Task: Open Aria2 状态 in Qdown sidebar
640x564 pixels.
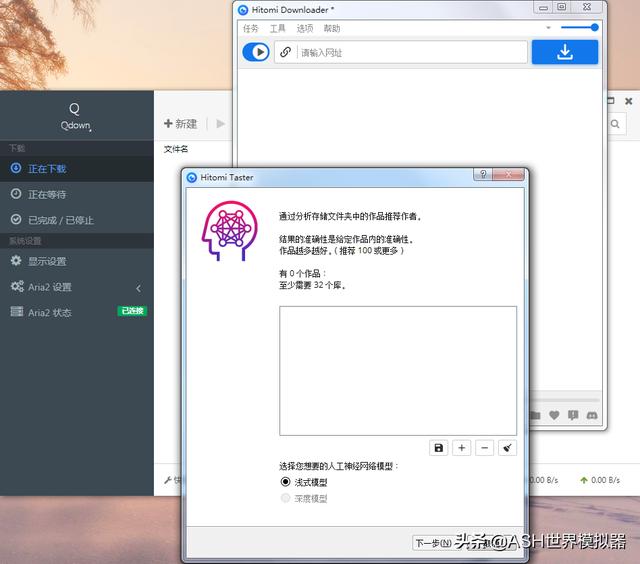Action: (77, 313)
